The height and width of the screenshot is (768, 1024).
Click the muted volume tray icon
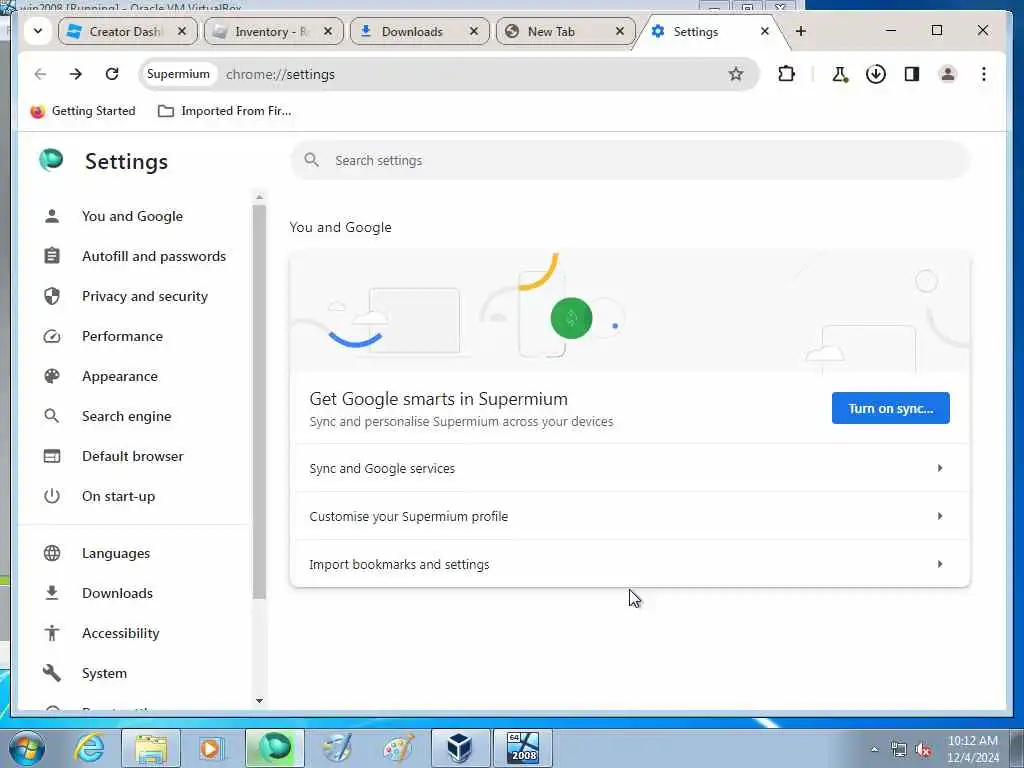click(923, 750)
